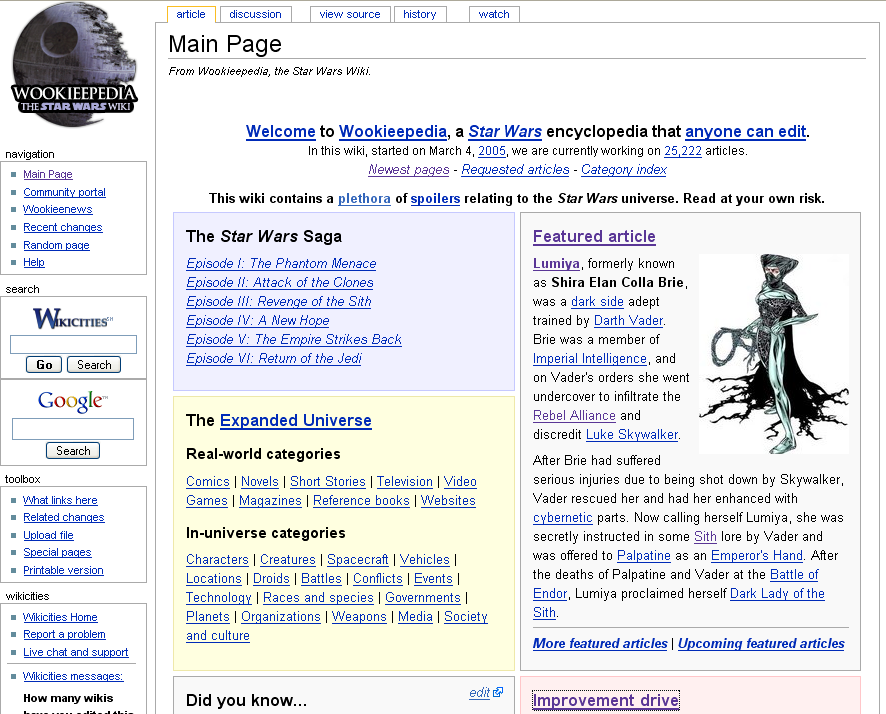Focus the Wikicities search text field
The height and width of the screenshot is (714, 886).
[73, 344]
